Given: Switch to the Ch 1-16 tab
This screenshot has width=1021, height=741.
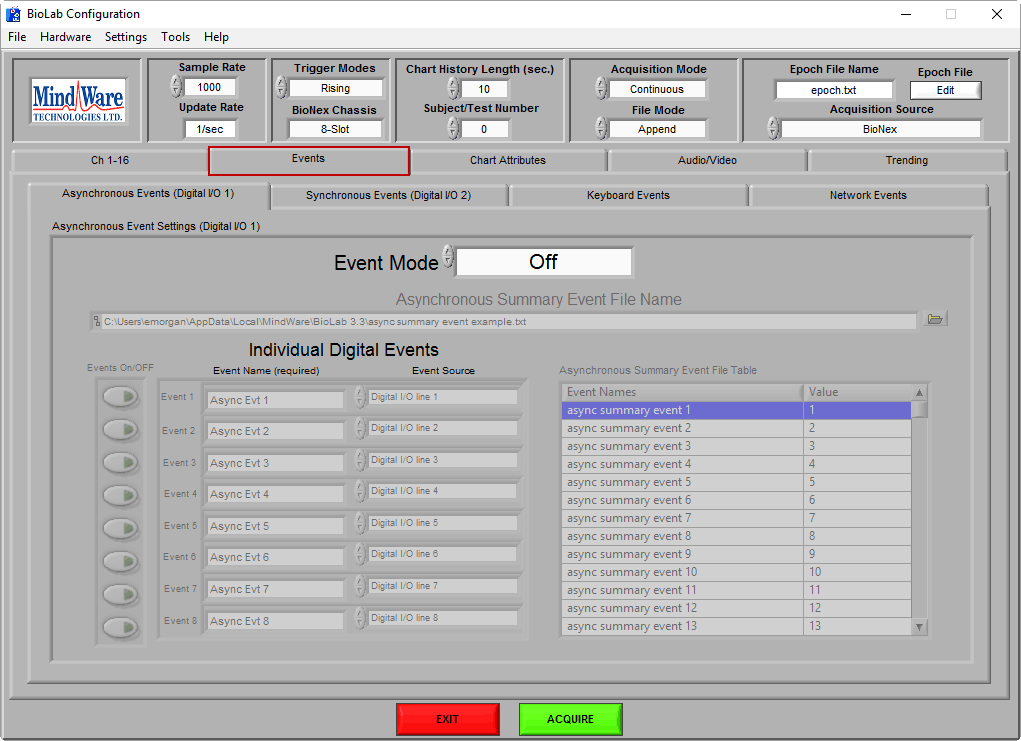Looking at the screenshot, I should pos(109,160).
